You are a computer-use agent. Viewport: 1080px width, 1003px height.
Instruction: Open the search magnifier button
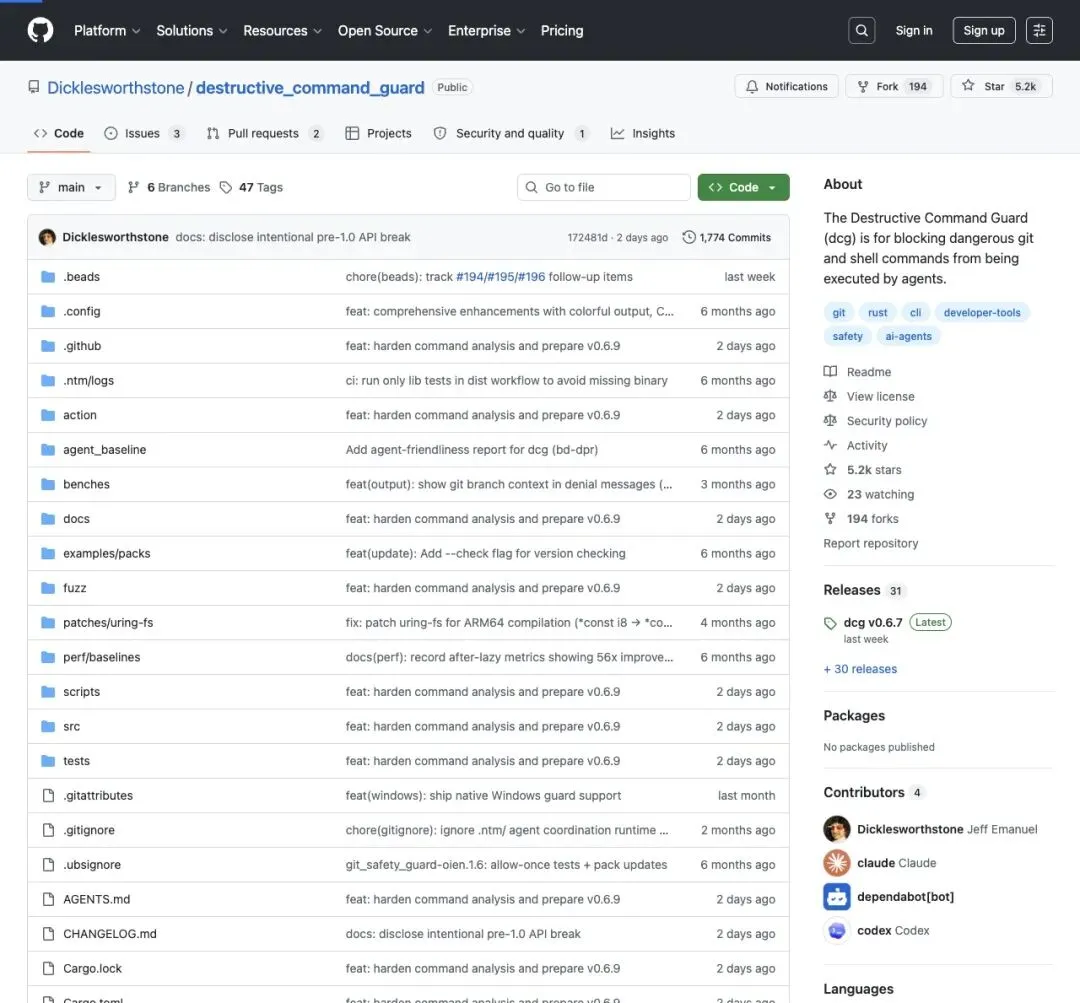click(861, 30)
